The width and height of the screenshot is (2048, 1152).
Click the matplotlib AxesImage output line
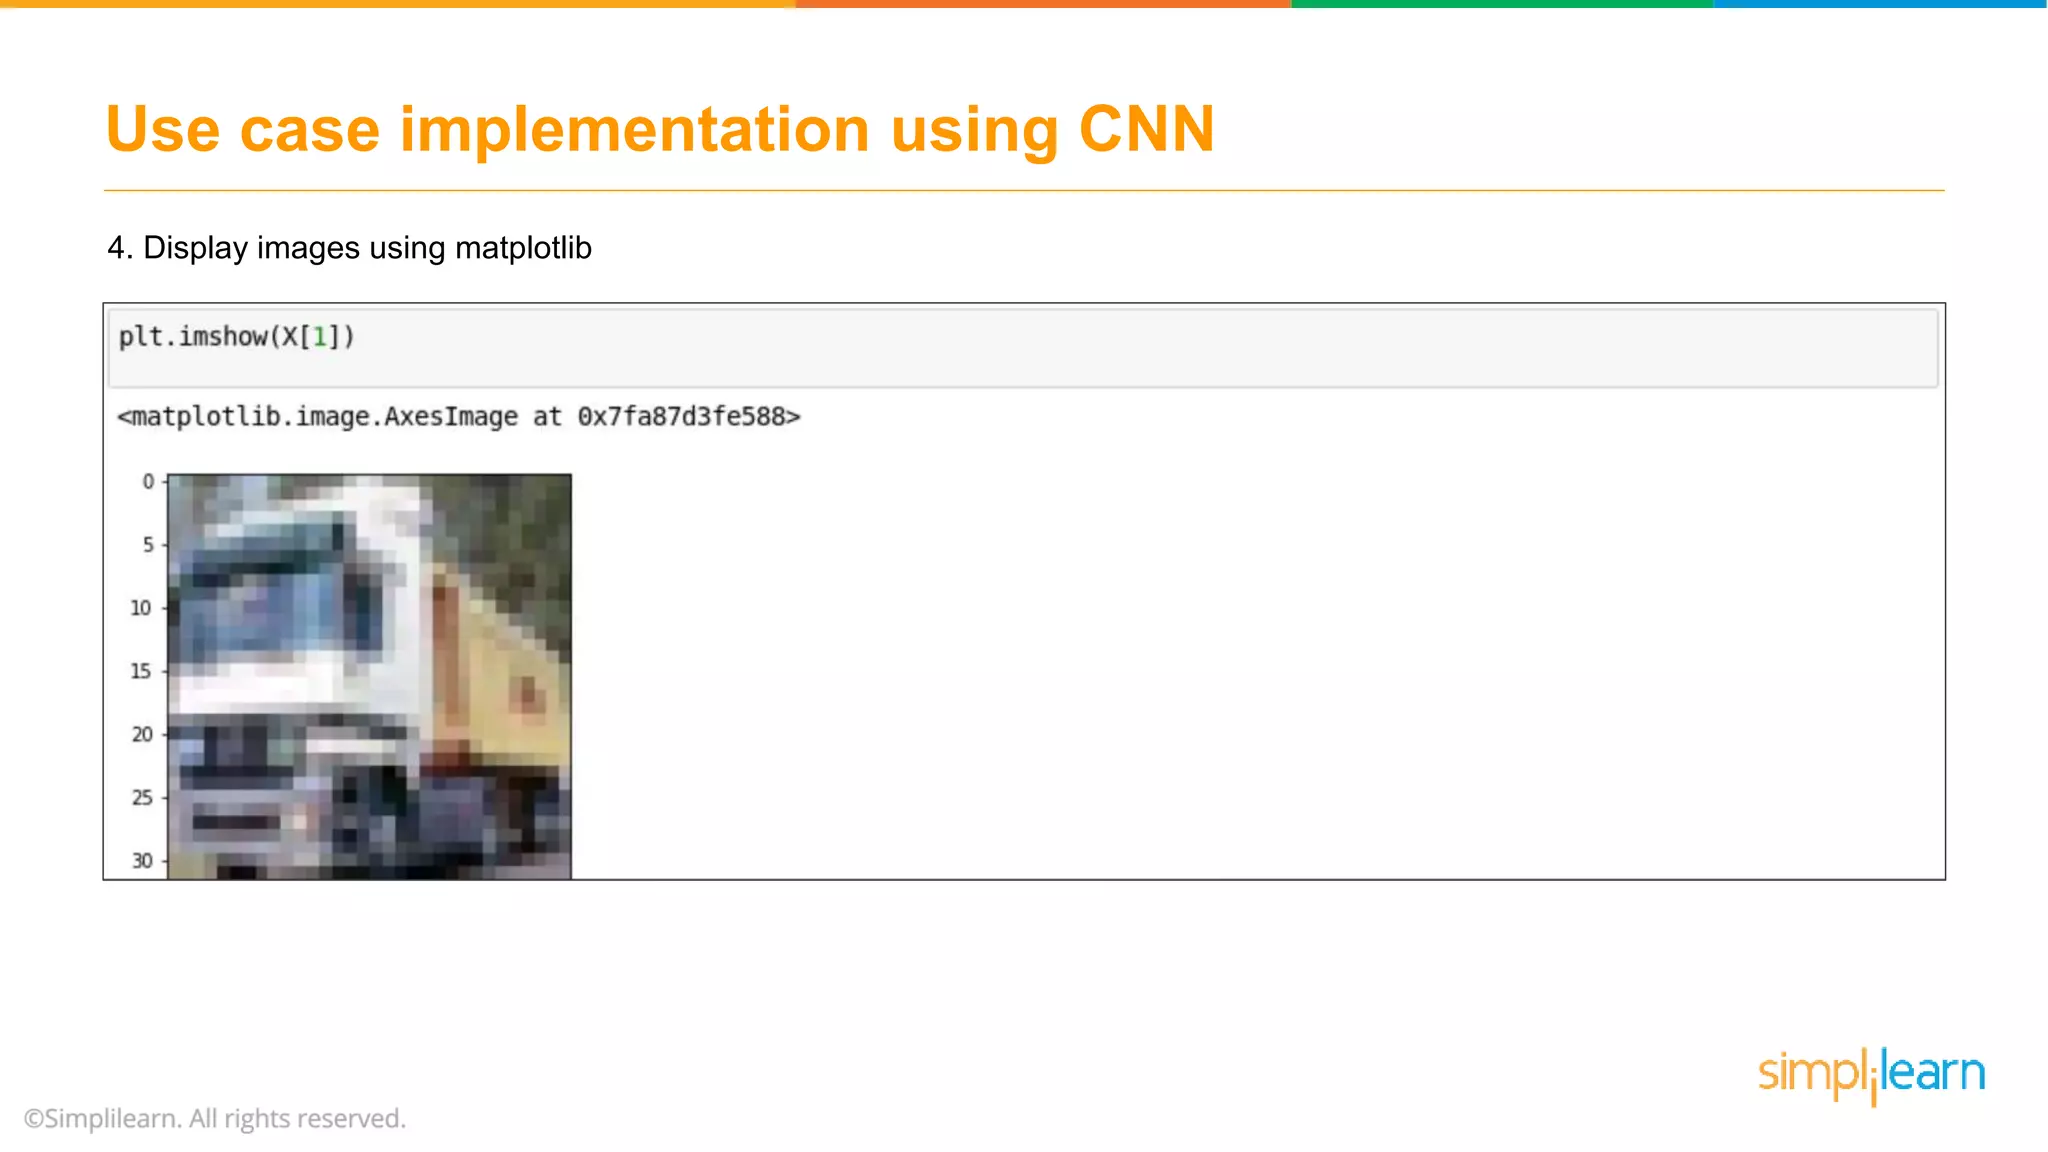click(x=459, y=416)
